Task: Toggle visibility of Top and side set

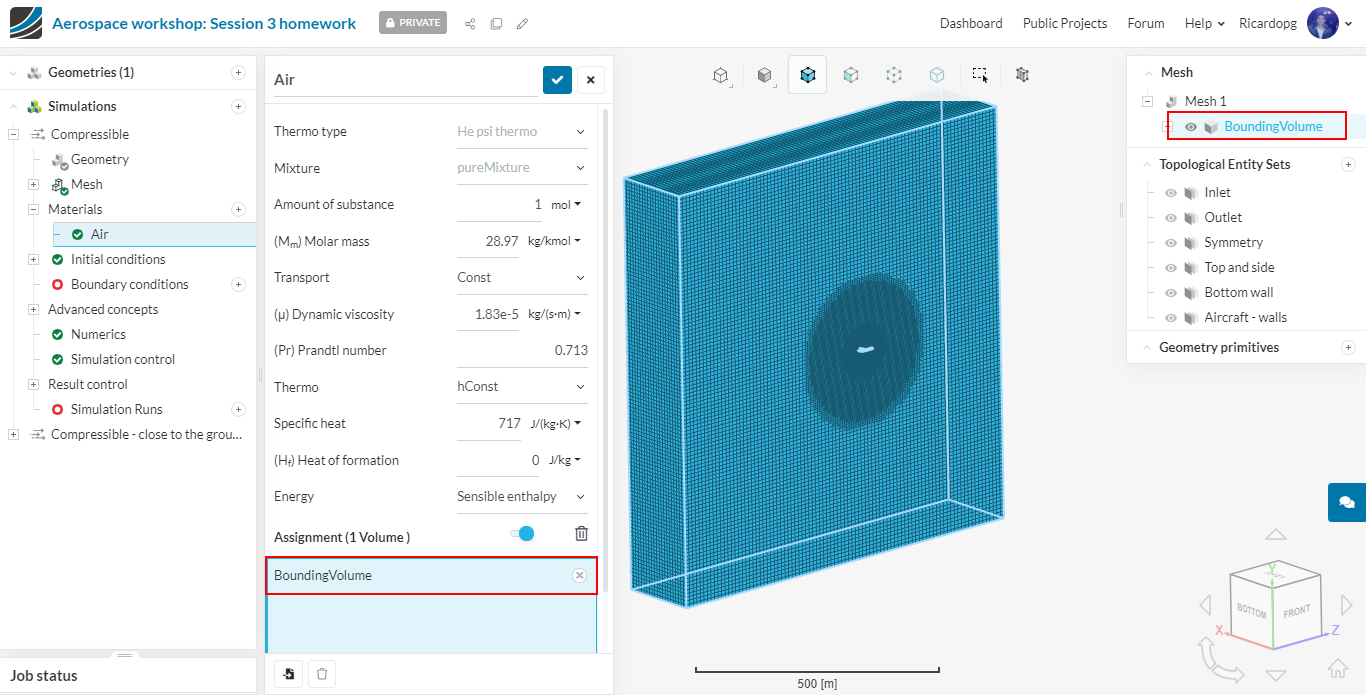Action: coord(1171,267)
